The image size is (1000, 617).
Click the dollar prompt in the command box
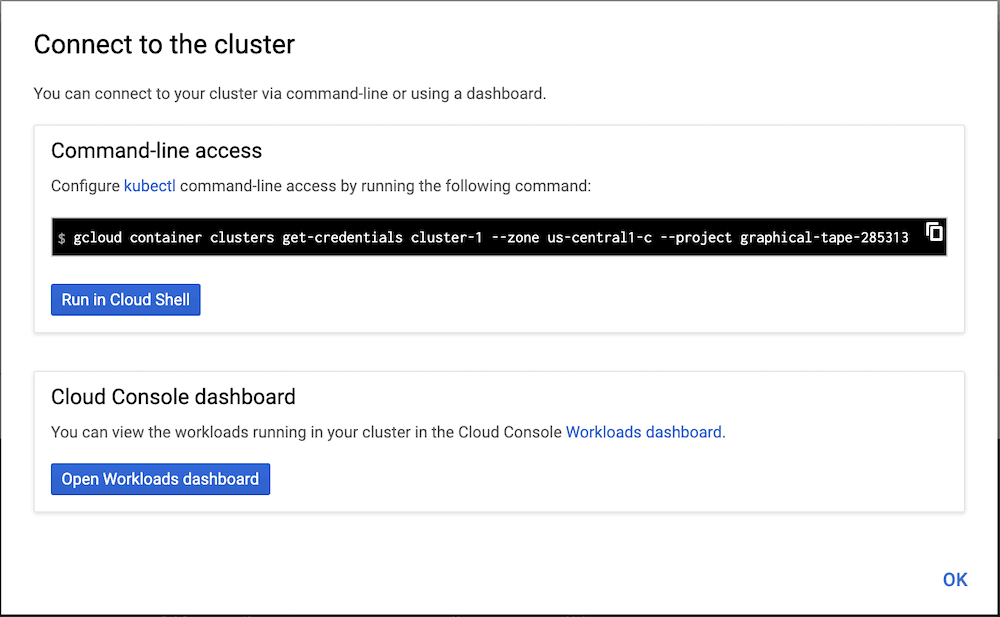pyautogui.click(x=62, y=239)
